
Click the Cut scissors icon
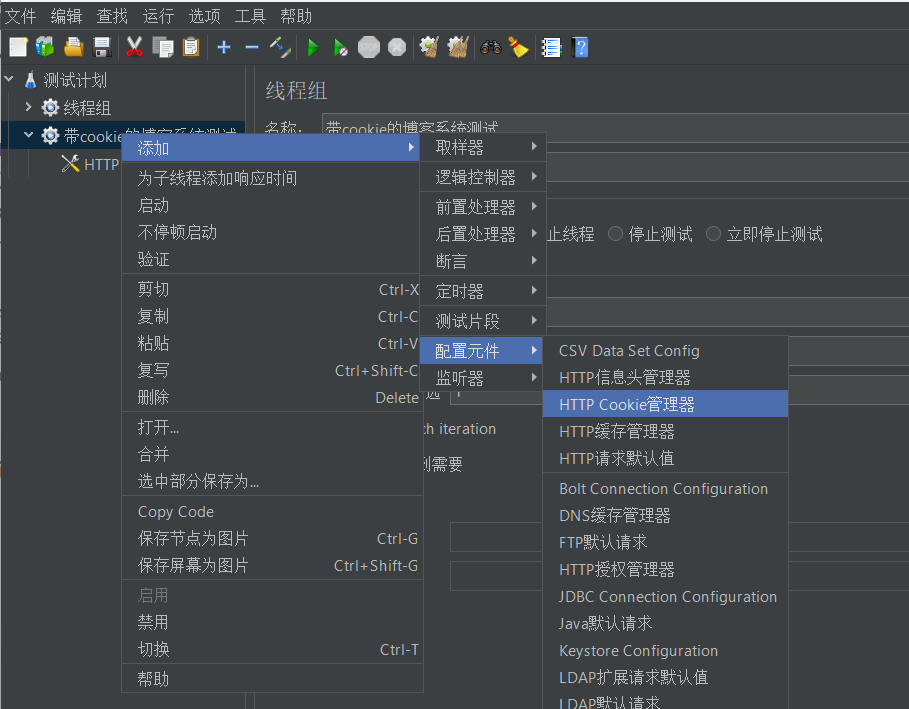tap(134, 47)
